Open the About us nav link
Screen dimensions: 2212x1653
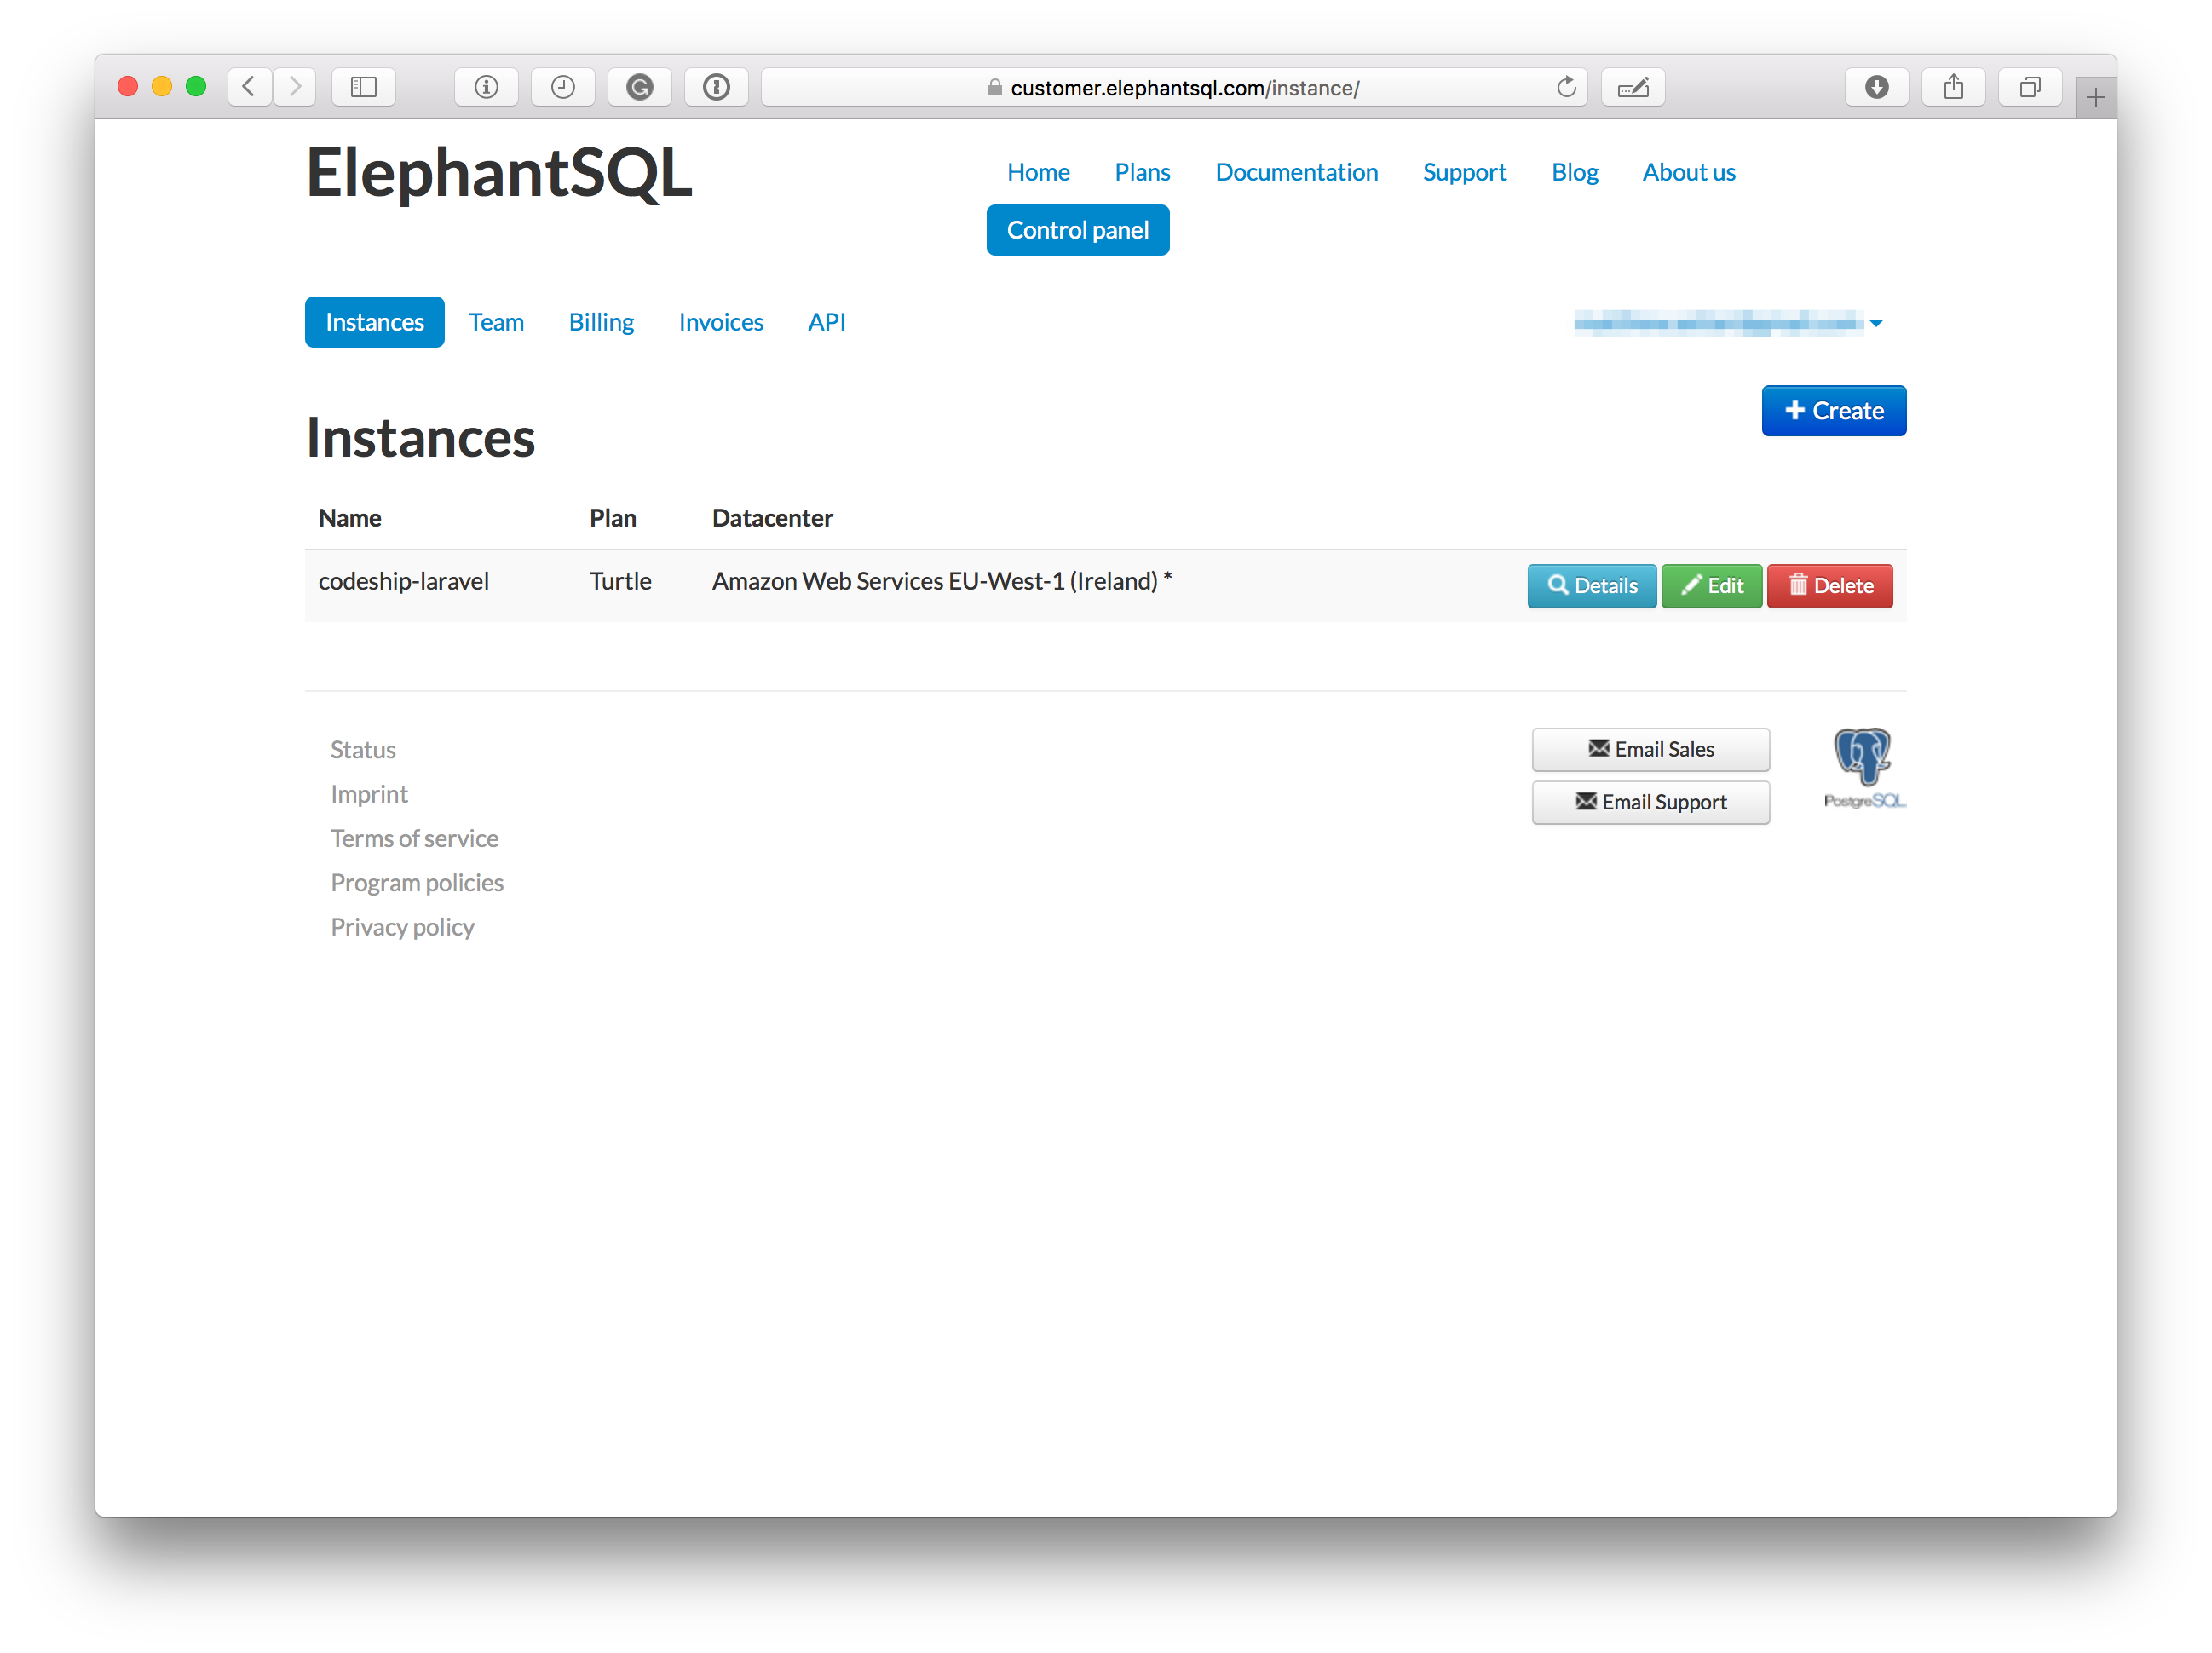click(1689, 172)
